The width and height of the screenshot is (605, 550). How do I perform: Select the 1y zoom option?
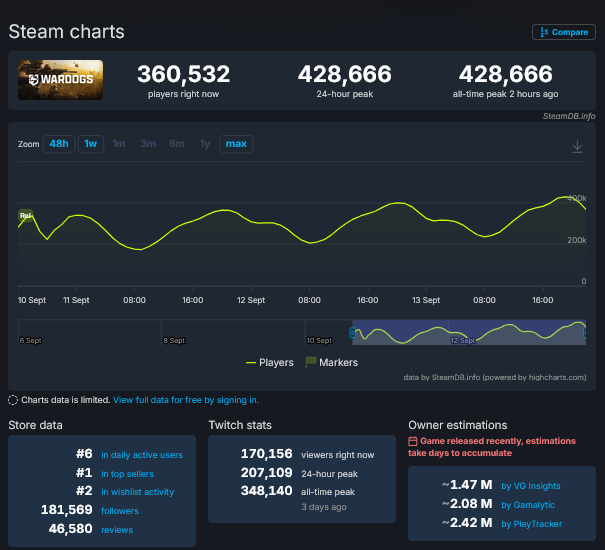click(205, 144)
